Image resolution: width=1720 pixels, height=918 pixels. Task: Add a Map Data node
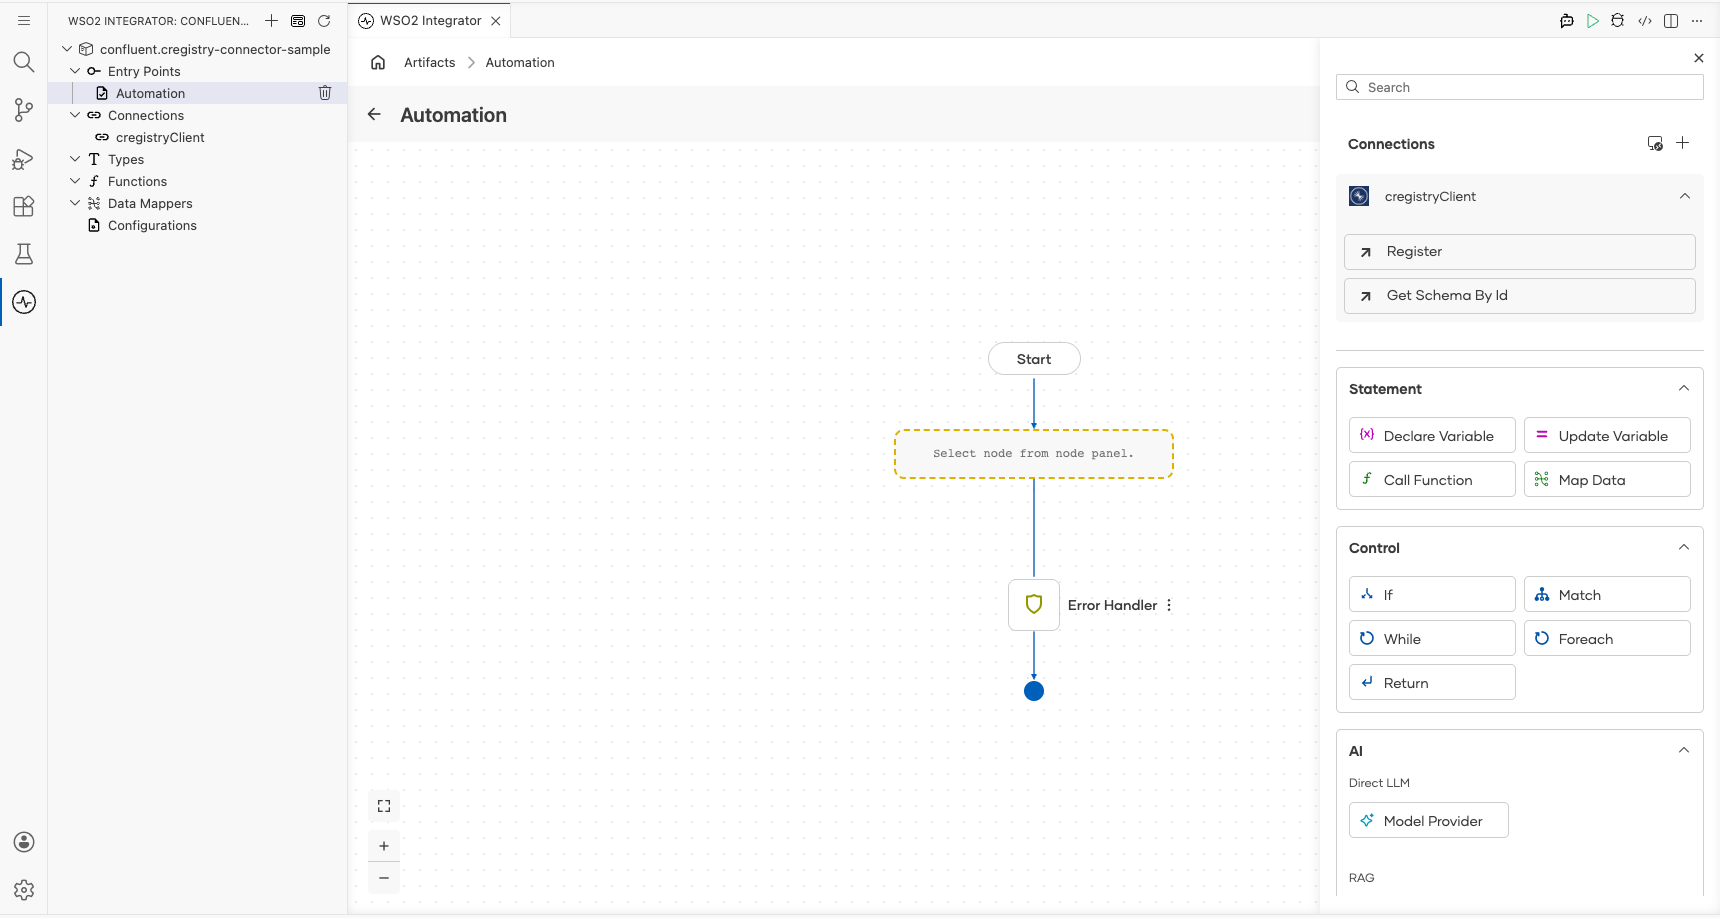point(1607,479)
